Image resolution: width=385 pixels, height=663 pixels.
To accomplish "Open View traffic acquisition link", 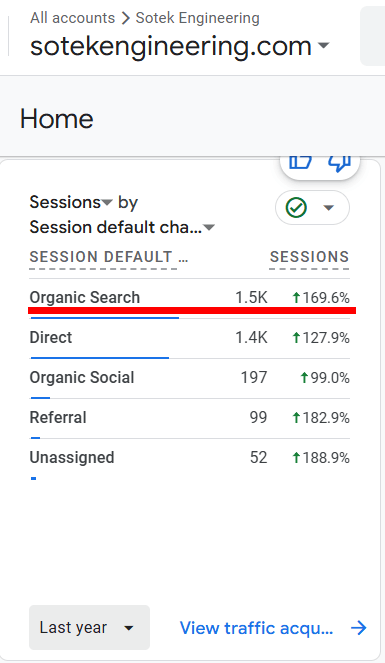I will (256, 628).
